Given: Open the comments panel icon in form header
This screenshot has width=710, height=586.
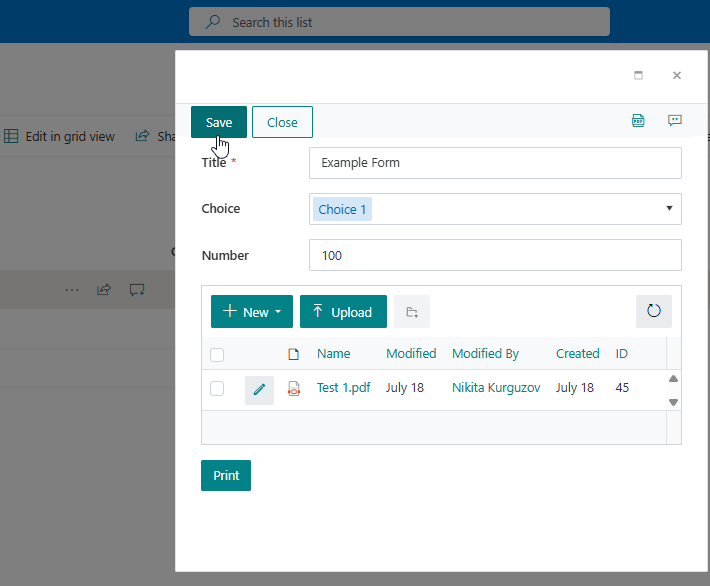Looking at the screenshot, I should click(675, 121).
